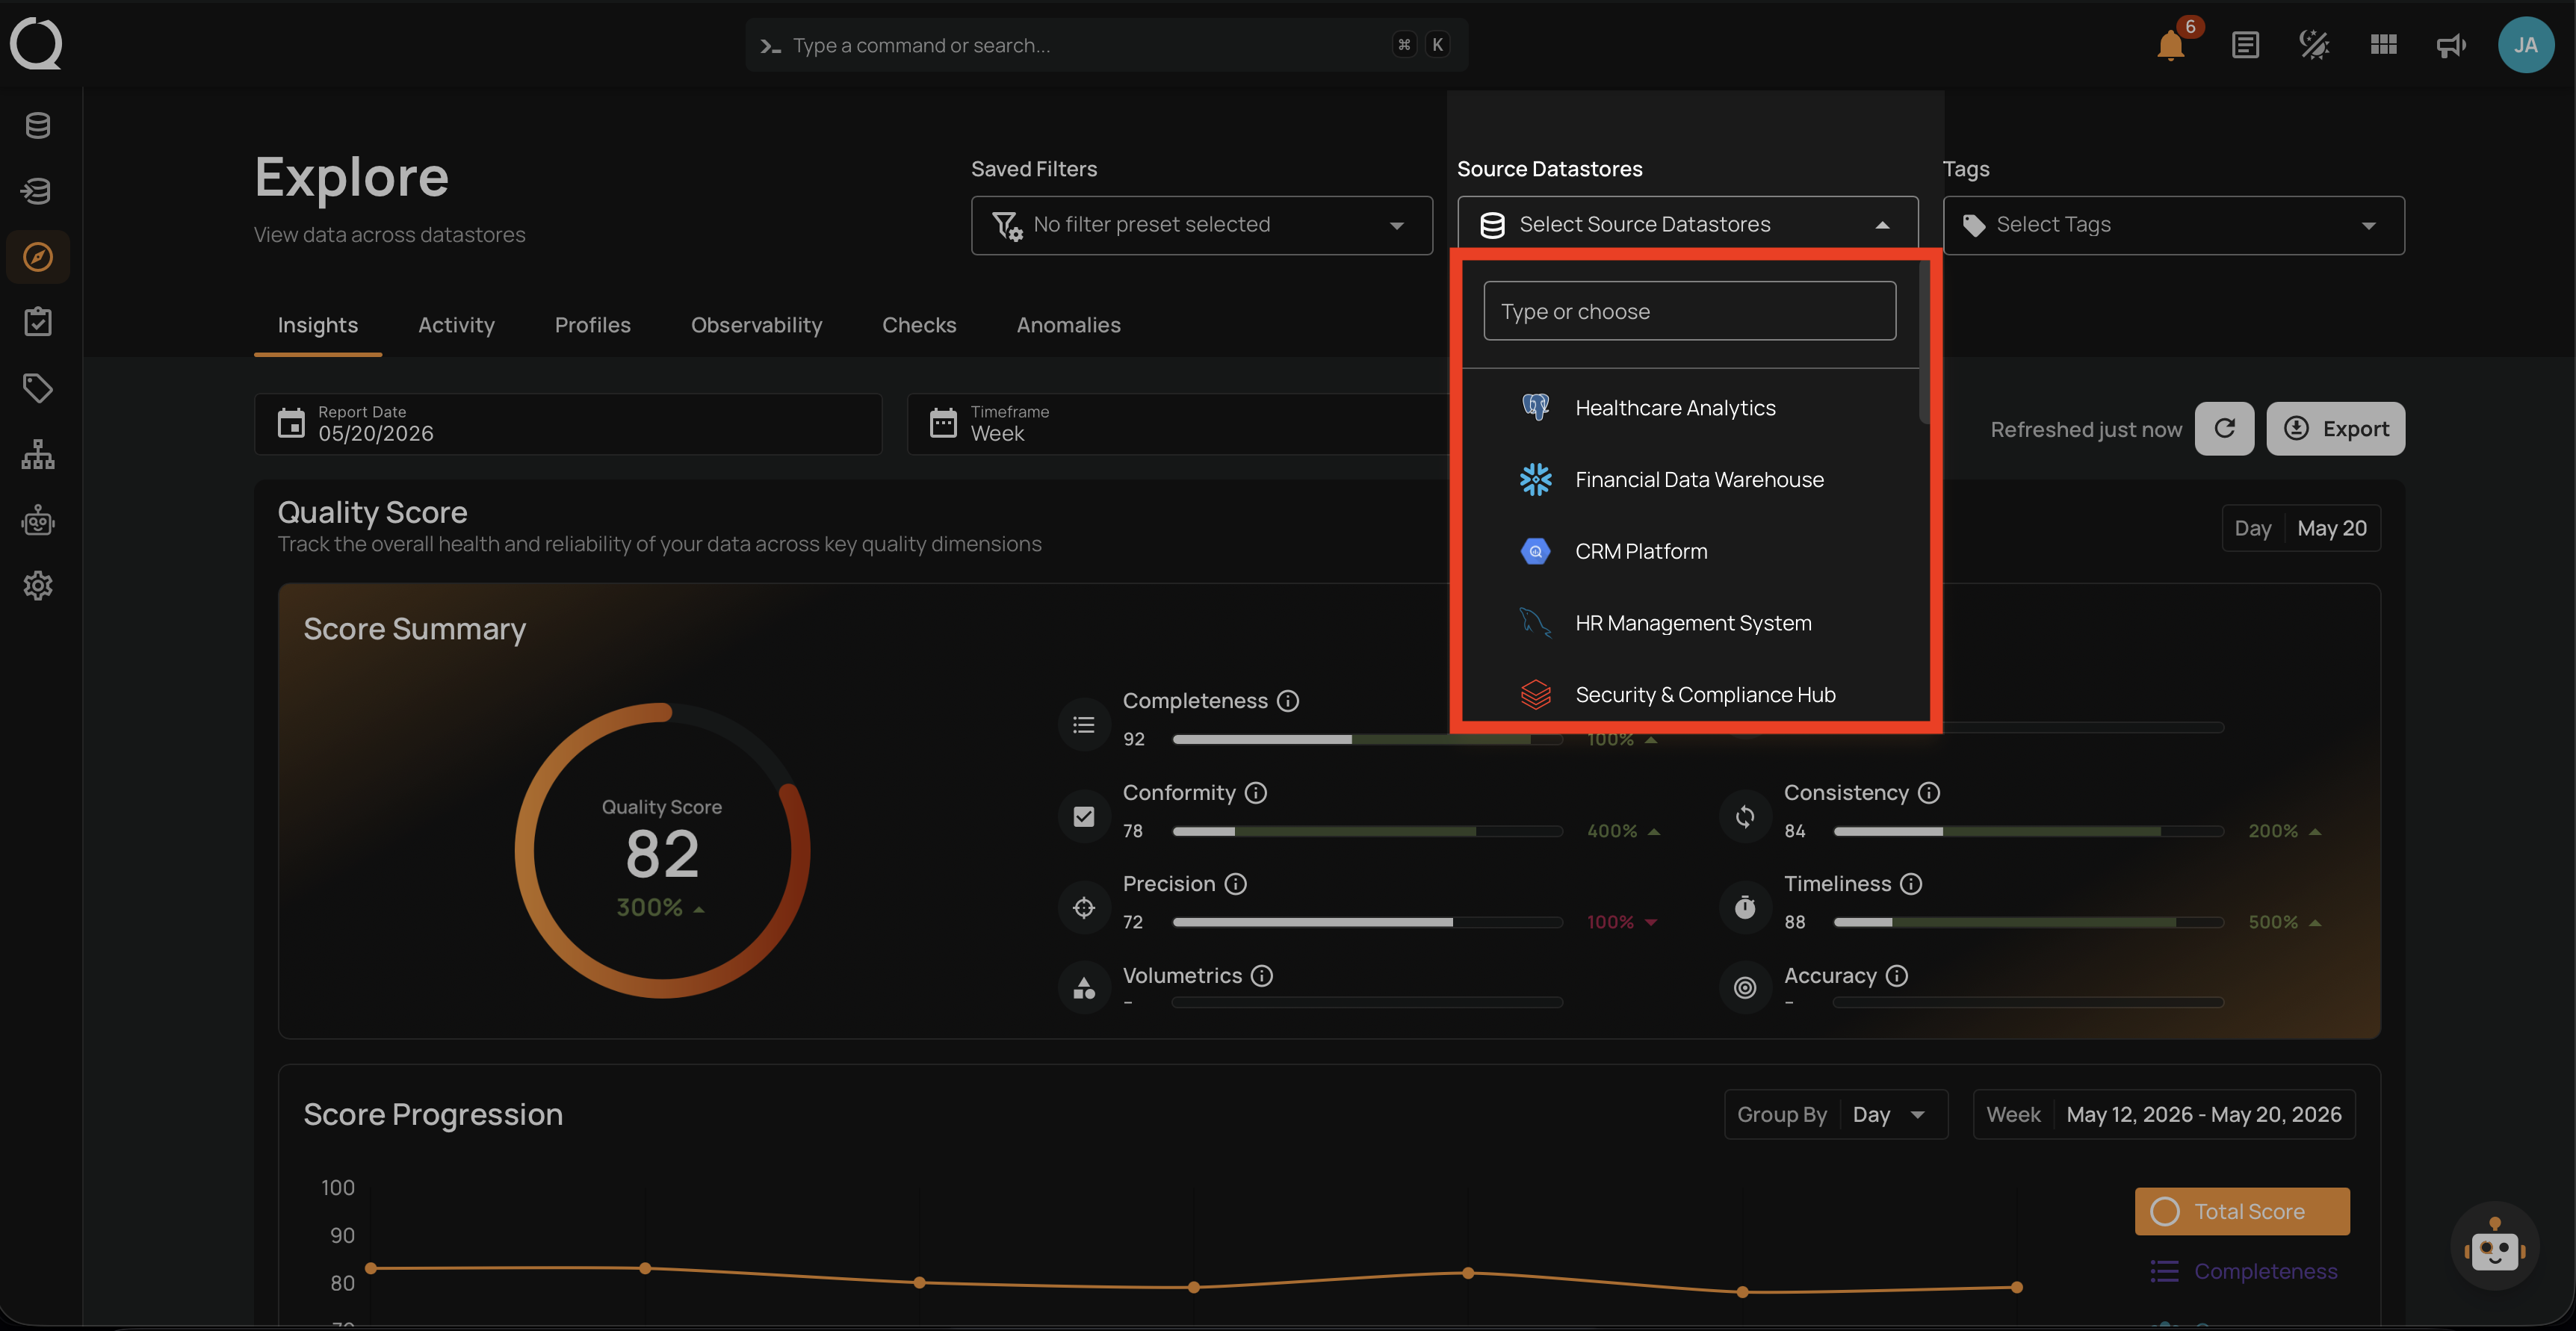Open the apps grid icon
The height and width of the screenshot is (1331, 2576).
pos(2383,45)
